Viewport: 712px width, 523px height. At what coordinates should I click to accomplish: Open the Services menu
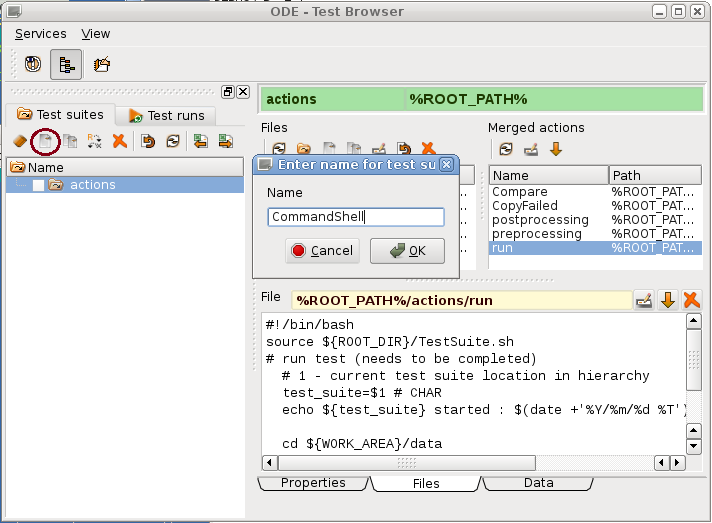tap(40, 33)
